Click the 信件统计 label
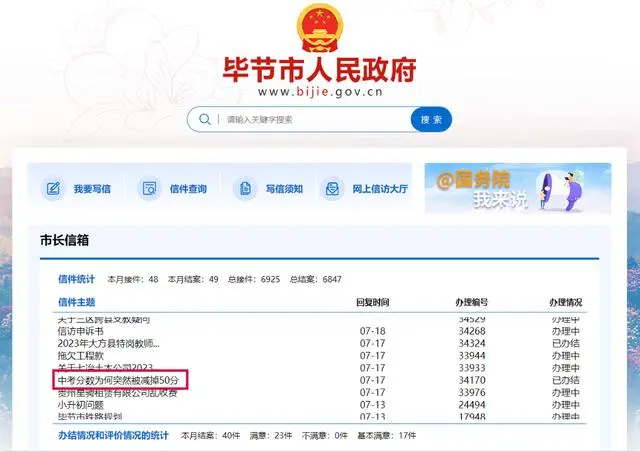 pyautogui.click(x=76, y=279)
